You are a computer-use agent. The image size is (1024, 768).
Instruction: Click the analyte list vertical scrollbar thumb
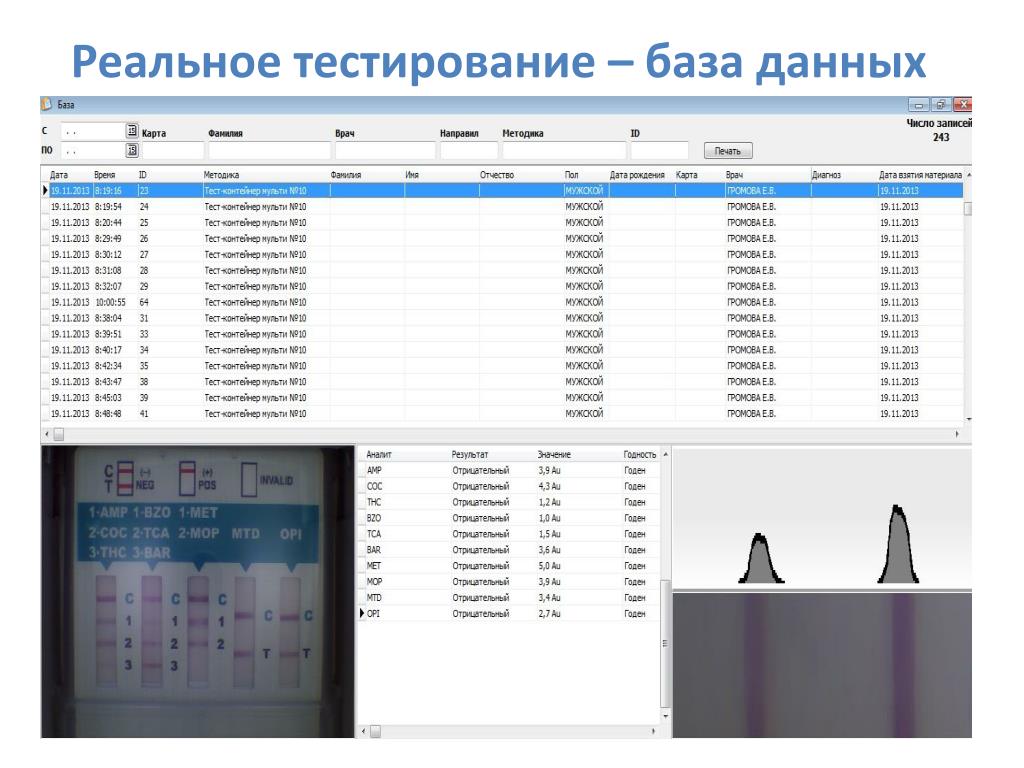pyautogui.click(x=665, y=643)
